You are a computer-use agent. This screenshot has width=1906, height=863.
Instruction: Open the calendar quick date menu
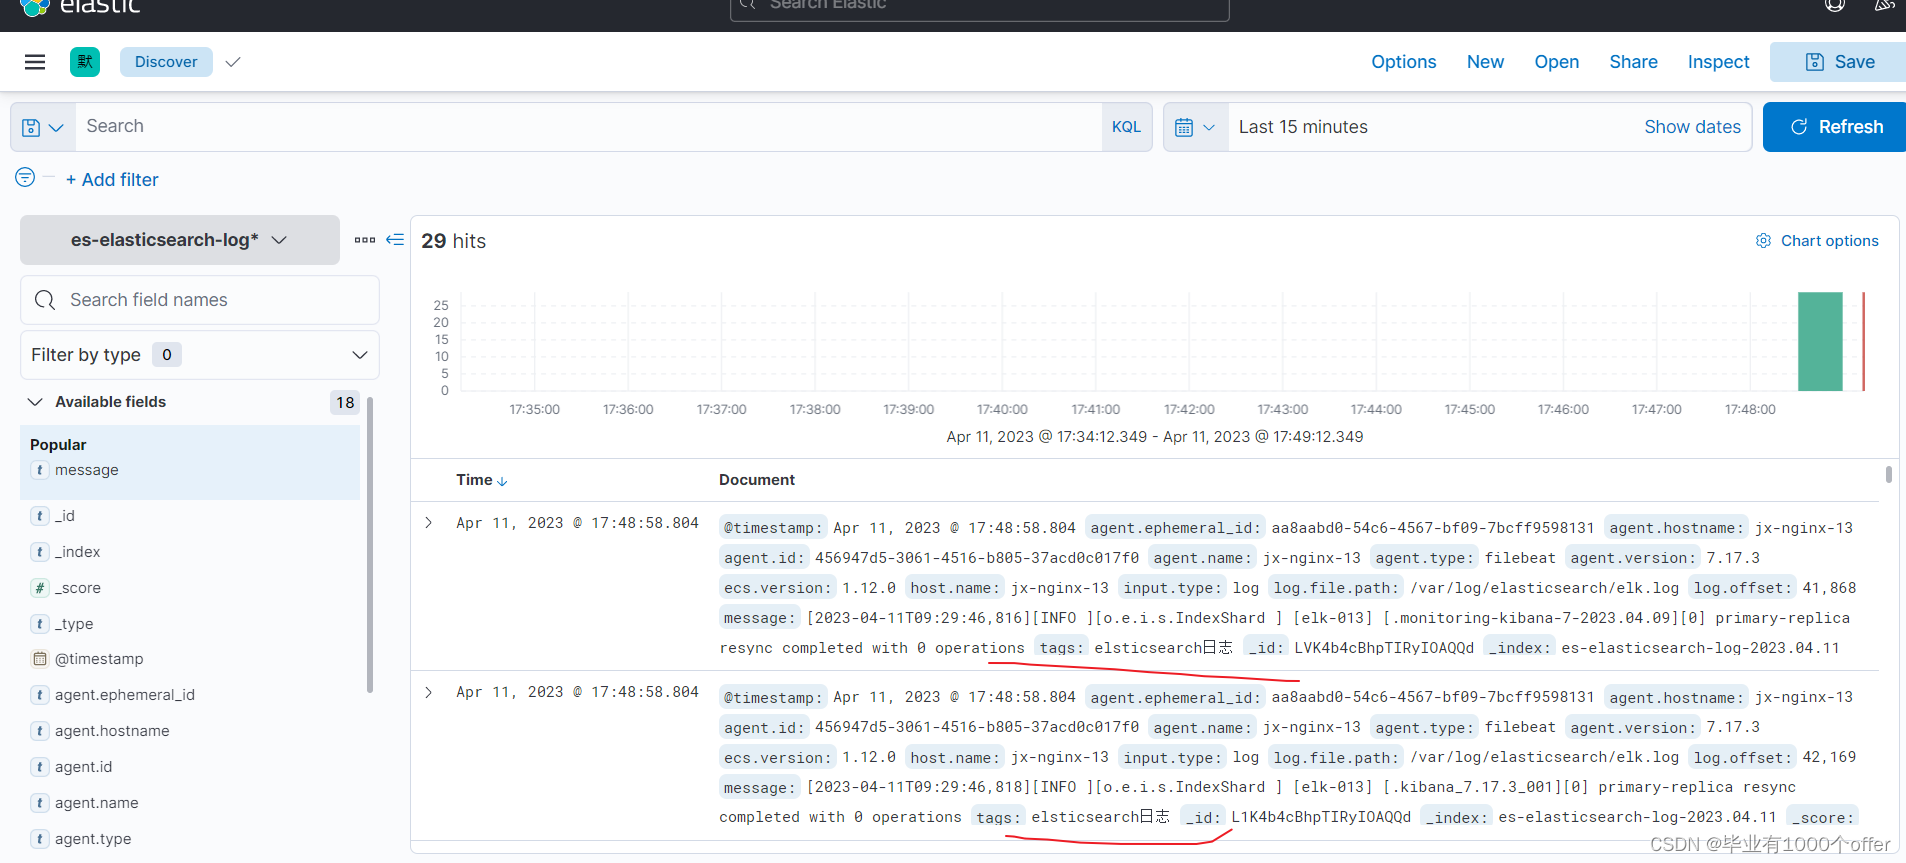(x=1196, y=127)
